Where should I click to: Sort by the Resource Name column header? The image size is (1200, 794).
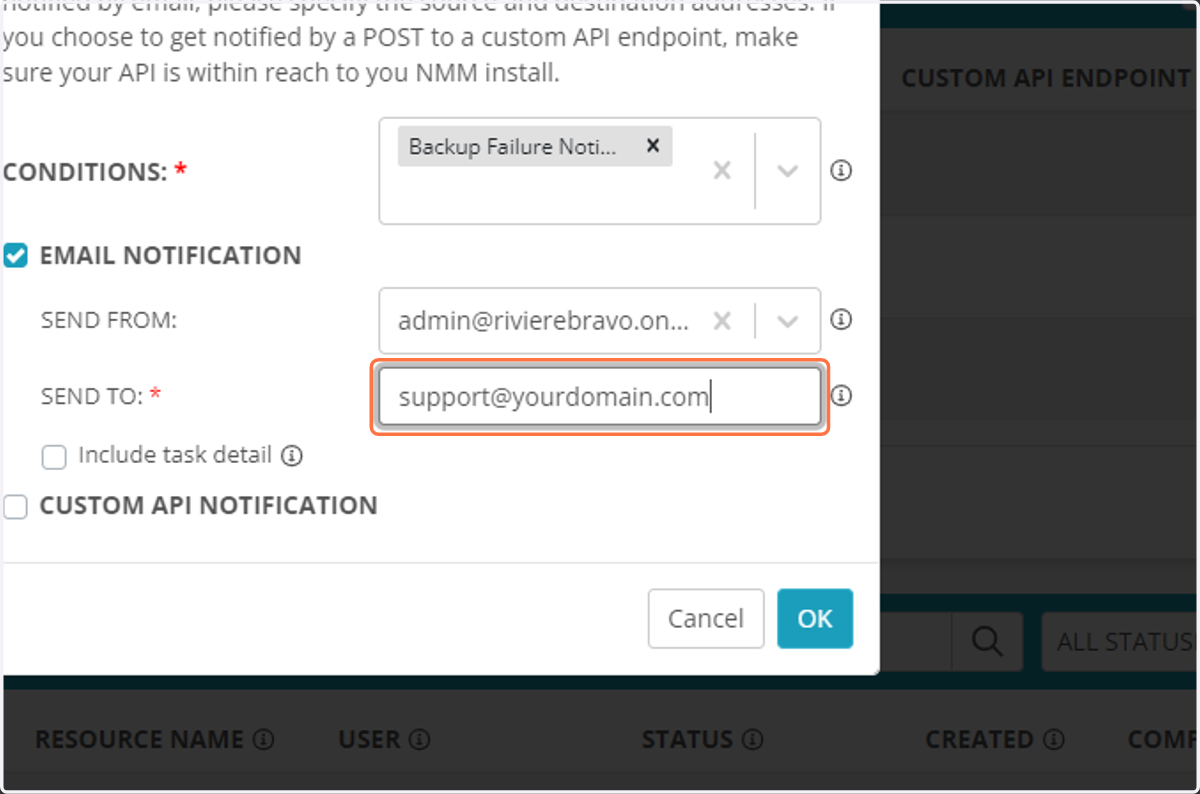(x=140, y=739)
